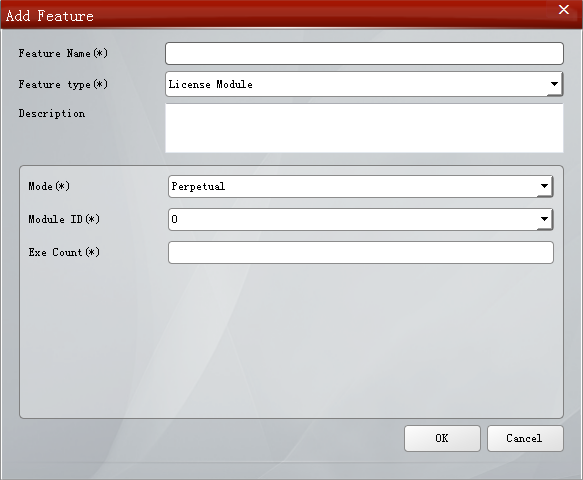Expand the Module ID dropdown
Image resolution: width=583 pixels, height=480 pixels.
(x=361, y=219)
